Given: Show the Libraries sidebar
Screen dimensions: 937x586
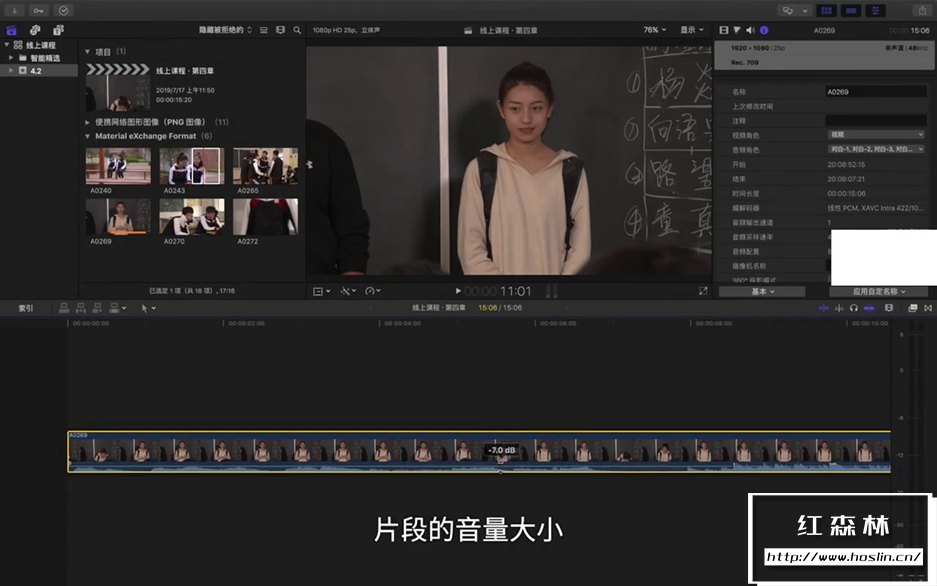Looking at the screenshot, I should (11, 30).
